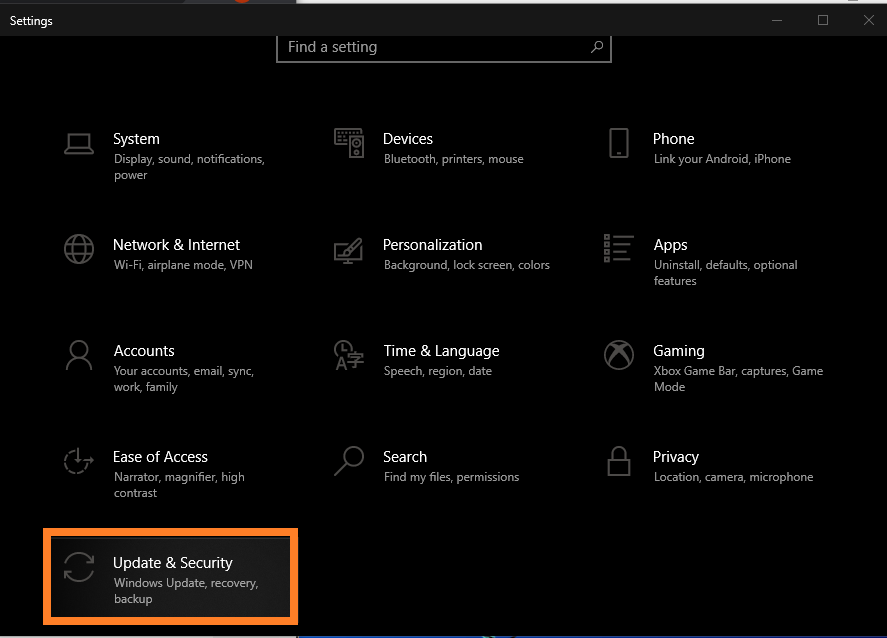Click the Search magnifying glass category icon

point(349,461)
